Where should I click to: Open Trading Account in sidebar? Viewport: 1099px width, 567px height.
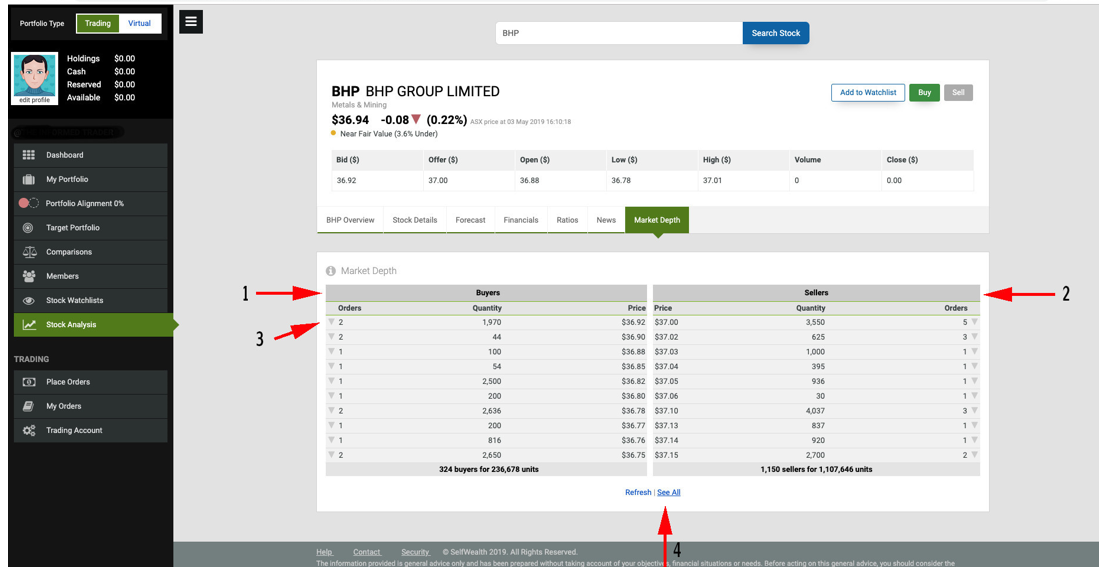90,430
